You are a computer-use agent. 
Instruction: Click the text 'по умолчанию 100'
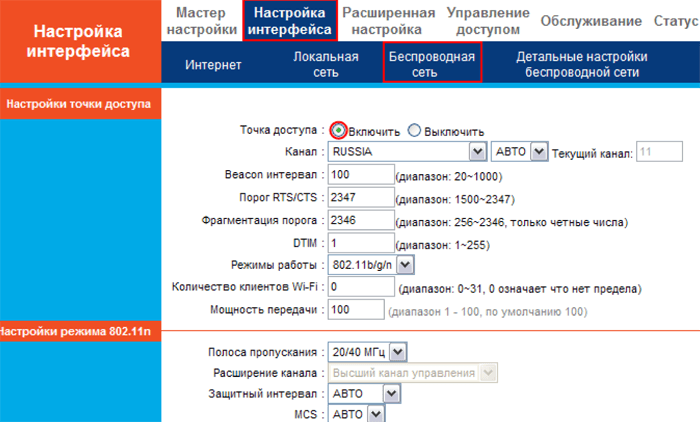534,312
